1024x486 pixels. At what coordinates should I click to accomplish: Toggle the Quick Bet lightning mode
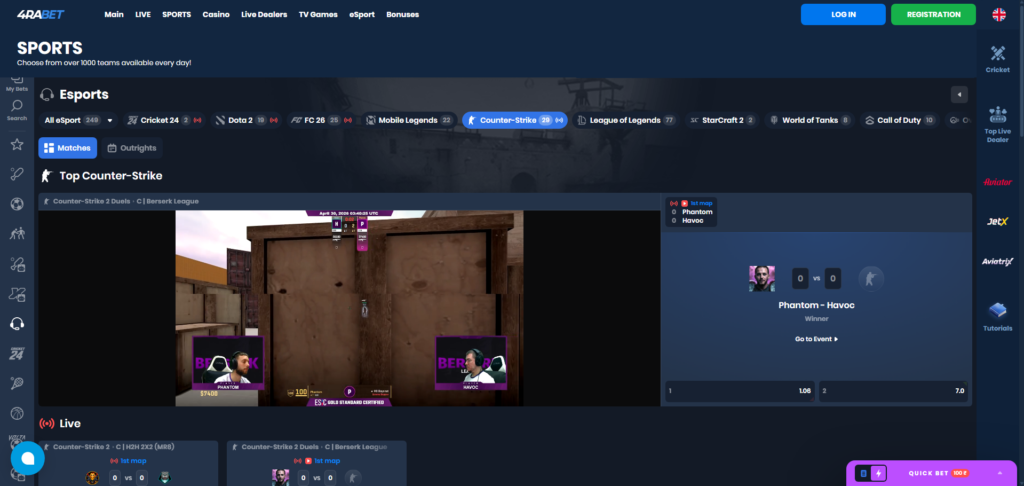pos(878,473)
